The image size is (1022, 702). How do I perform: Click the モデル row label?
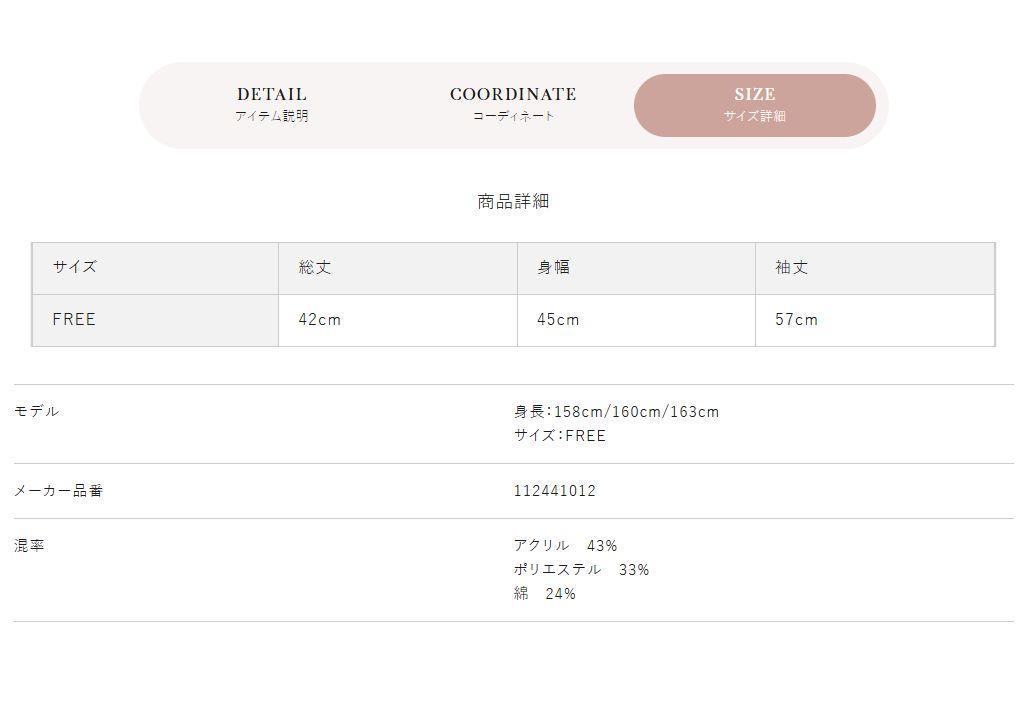[36, 411]
